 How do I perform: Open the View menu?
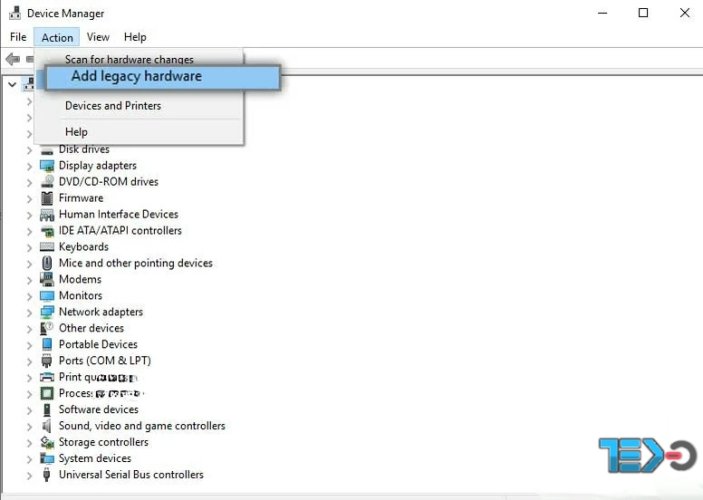pos(98,37)
